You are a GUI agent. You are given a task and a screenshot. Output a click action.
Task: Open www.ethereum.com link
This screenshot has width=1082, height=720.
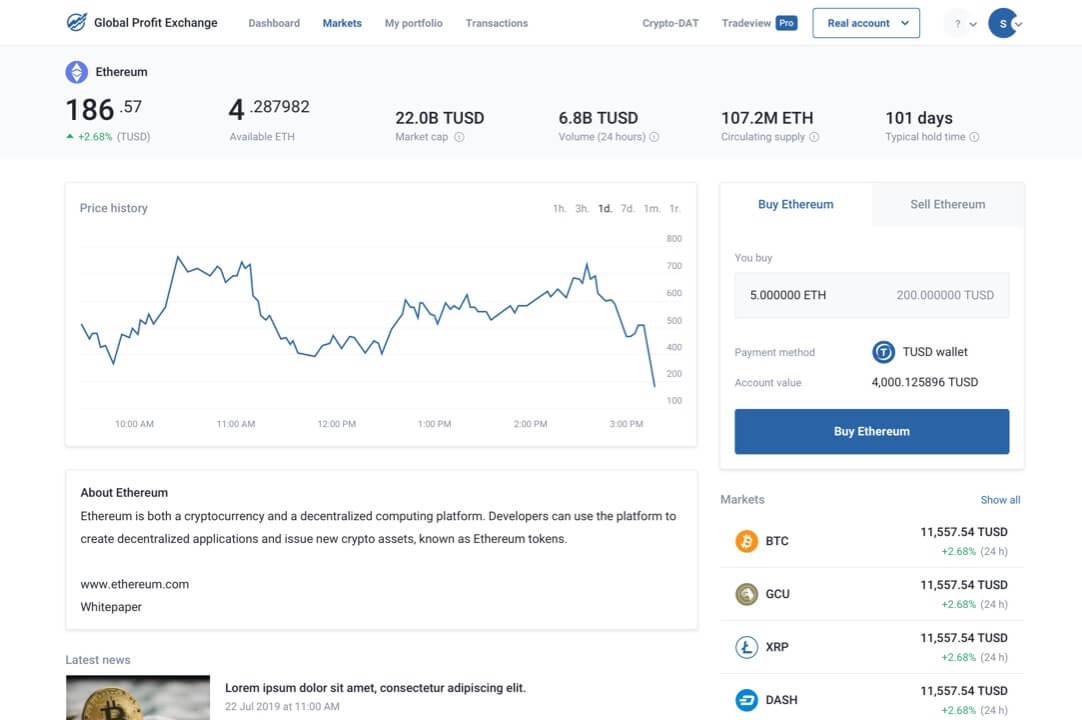coord(135,584)
